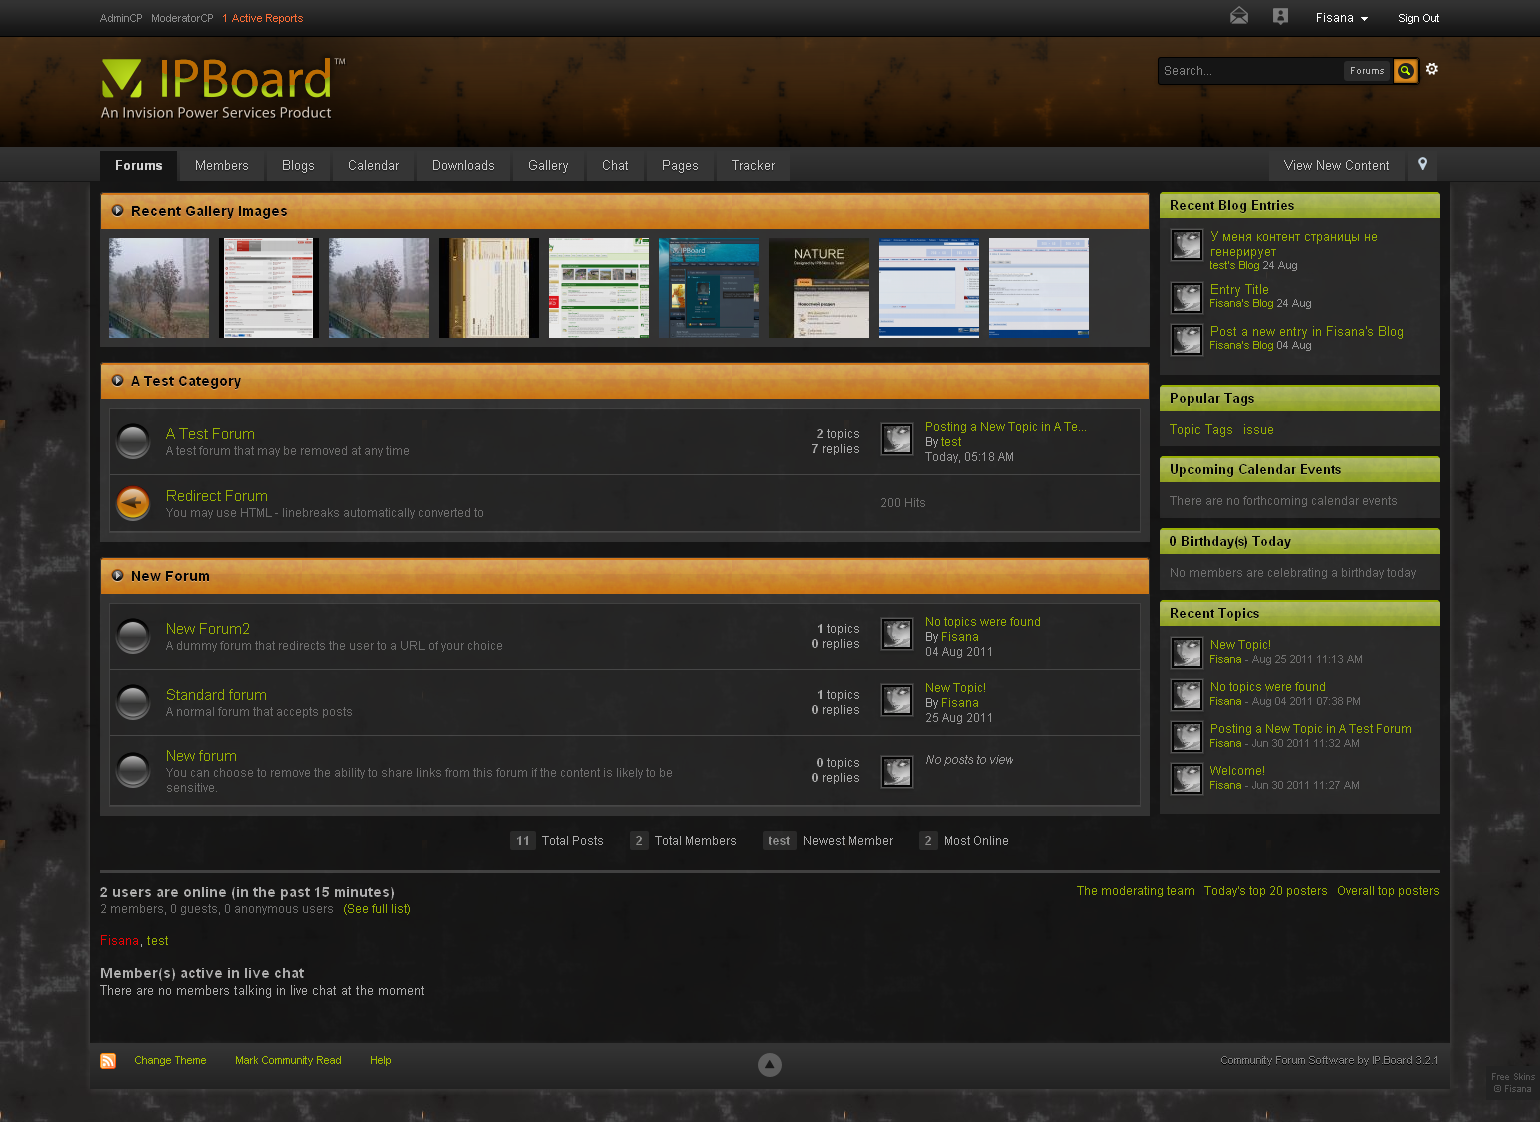1540x1122 pixels.
Task: Click the location marker icon beside View New Content
Action: 1422,165
